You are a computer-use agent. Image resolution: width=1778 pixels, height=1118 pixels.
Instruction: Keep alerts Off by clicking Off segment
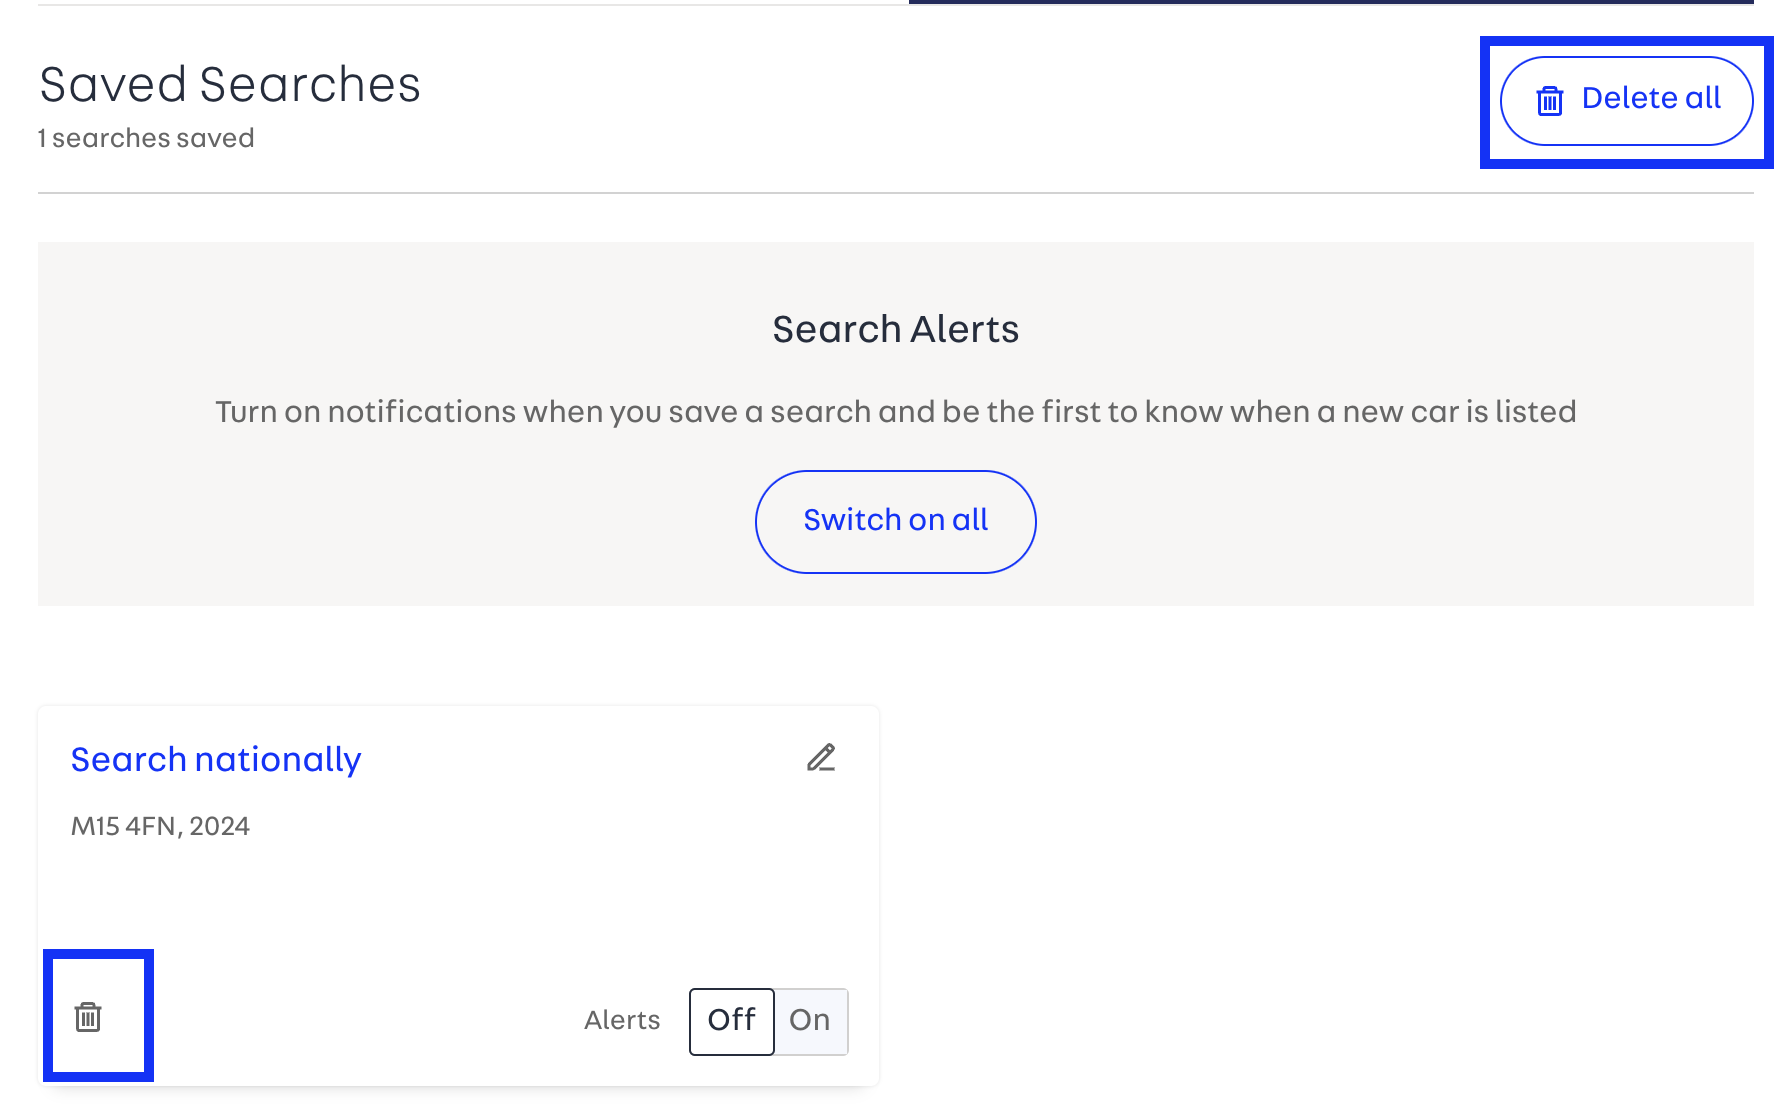pos(731,1021)
